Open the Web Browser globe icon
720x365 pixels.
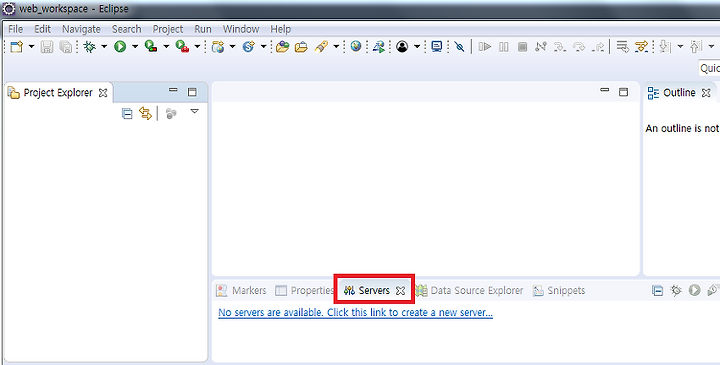pos(356,46)
